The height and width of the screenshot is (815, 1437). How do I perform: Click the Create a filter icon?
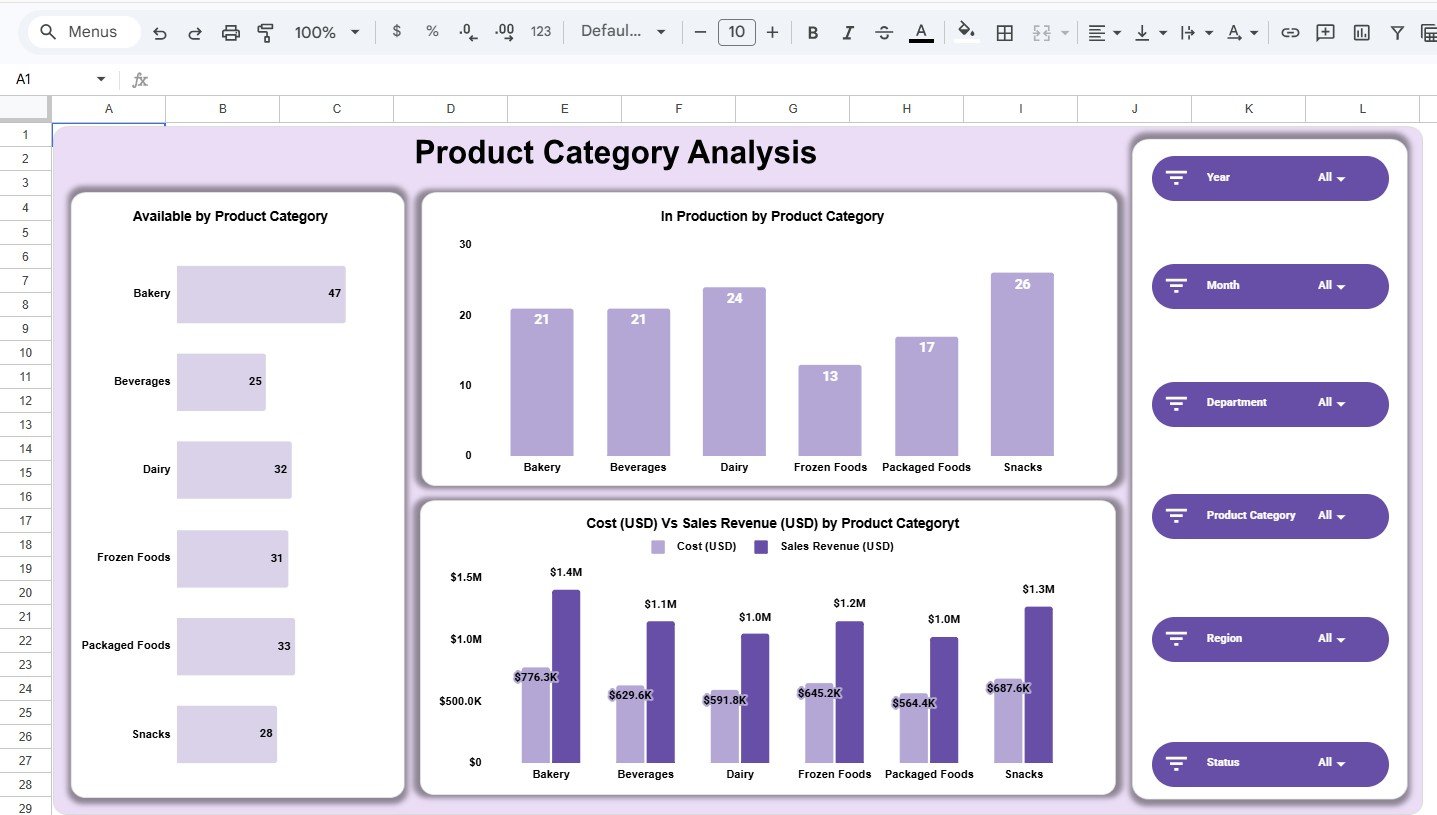click(x=1397, y=33)
